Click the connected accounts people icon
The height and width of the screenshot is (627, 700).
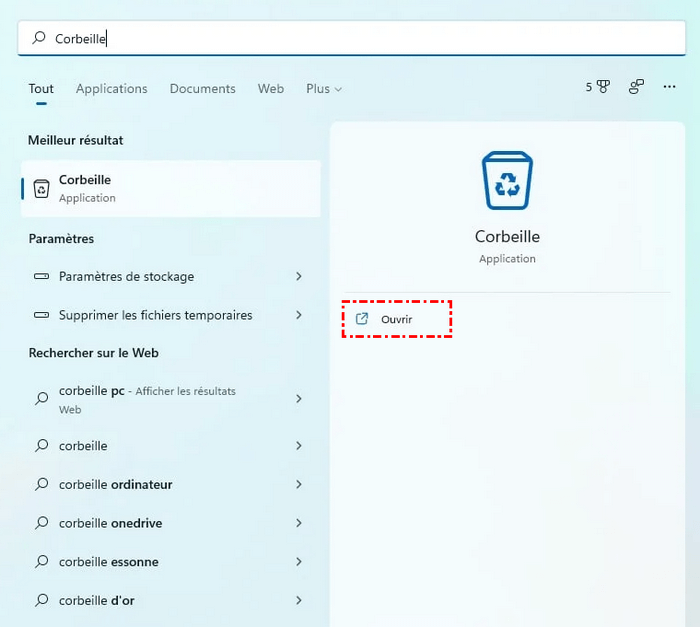pyautogui.click(x=636, y=88)
